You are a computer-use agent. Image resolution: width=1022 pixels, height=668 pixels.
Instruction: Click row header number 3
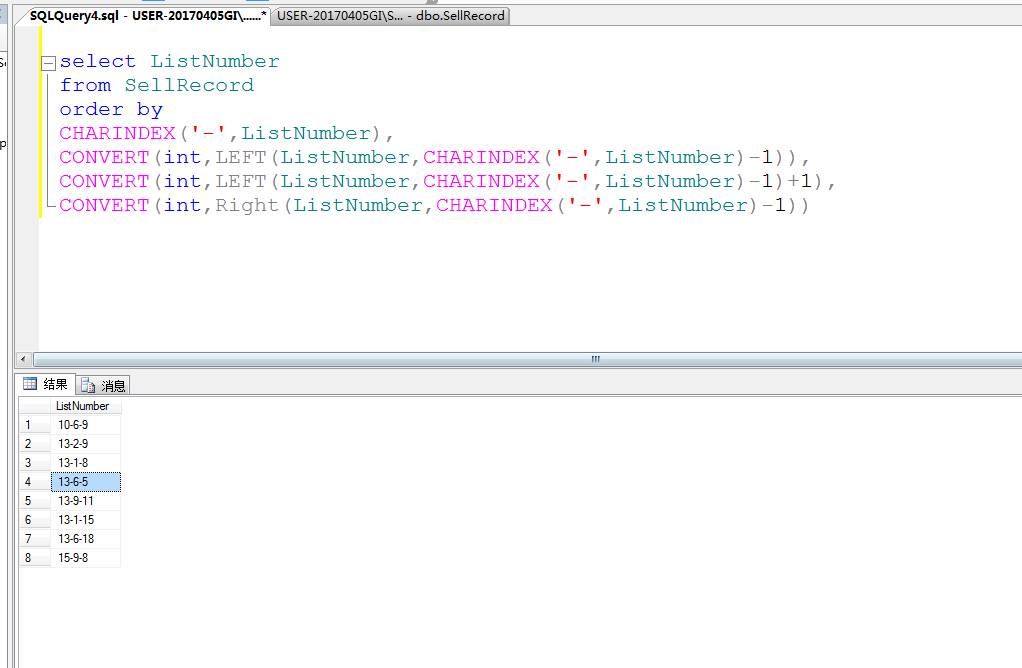35,463
